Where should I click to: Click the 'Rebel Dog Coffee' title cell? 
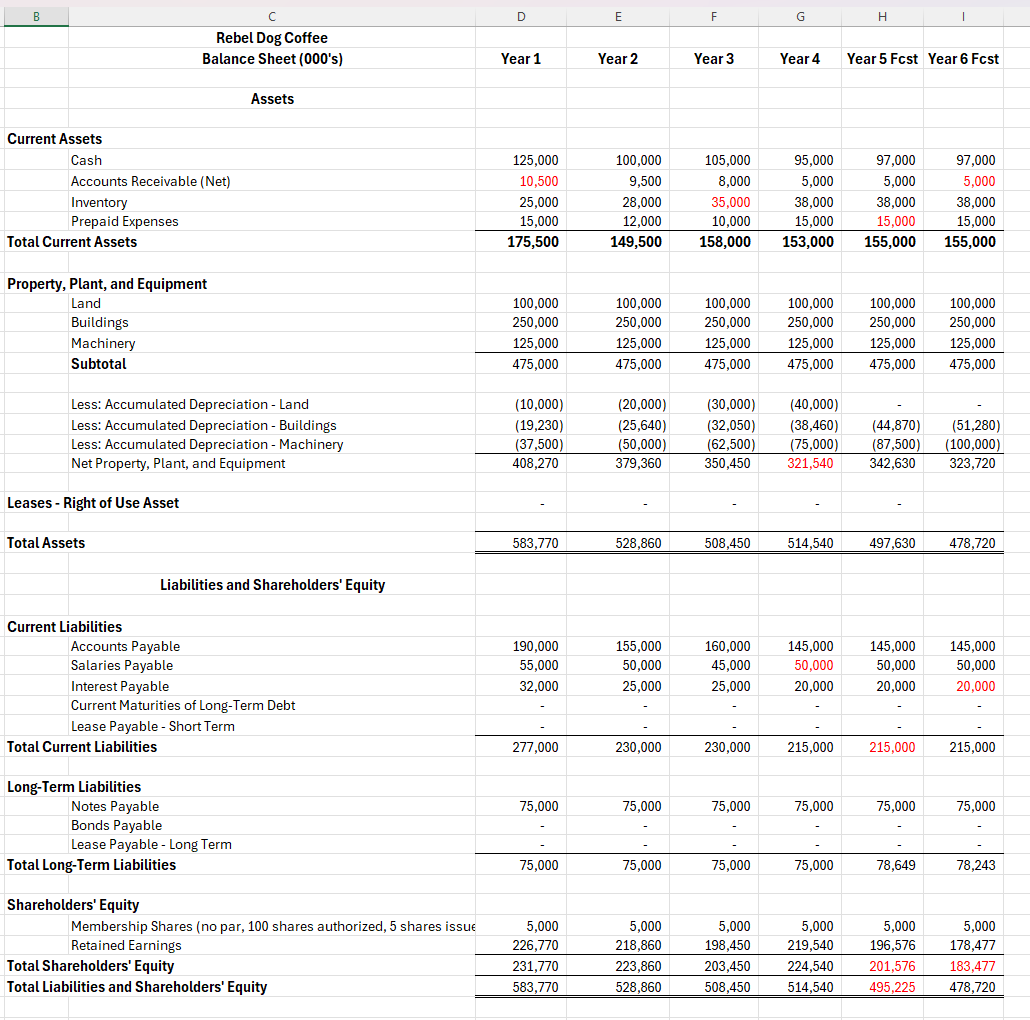point(272,38)
